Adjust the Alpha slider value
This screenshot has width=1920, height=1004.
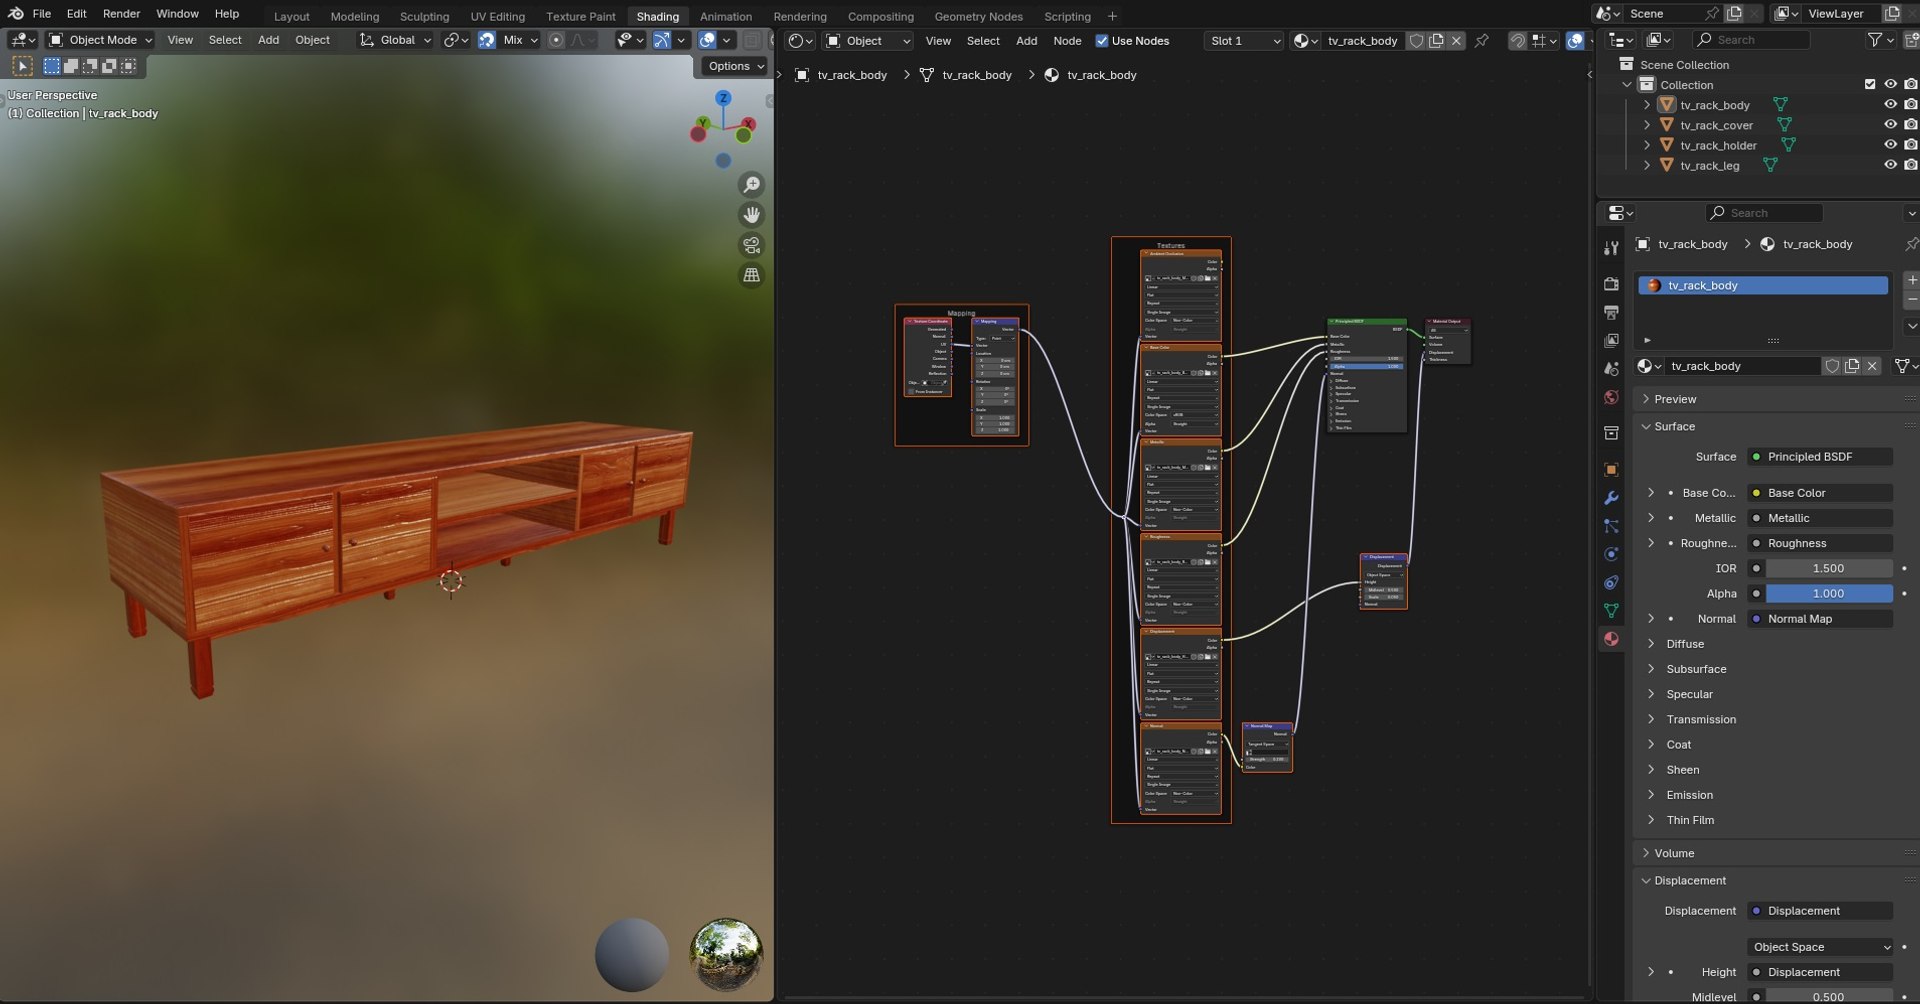point(1828,594)
